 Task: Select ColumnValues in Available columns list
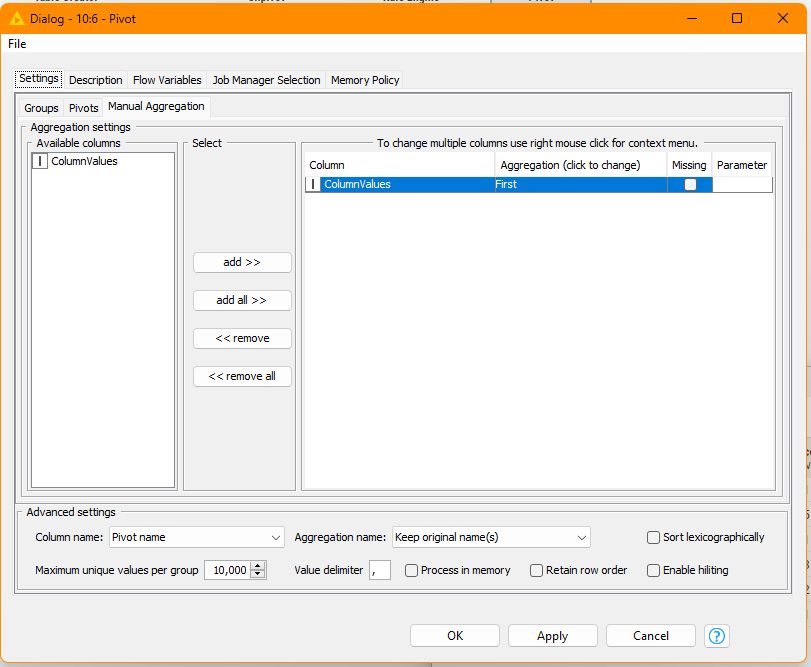click(84, 161)
